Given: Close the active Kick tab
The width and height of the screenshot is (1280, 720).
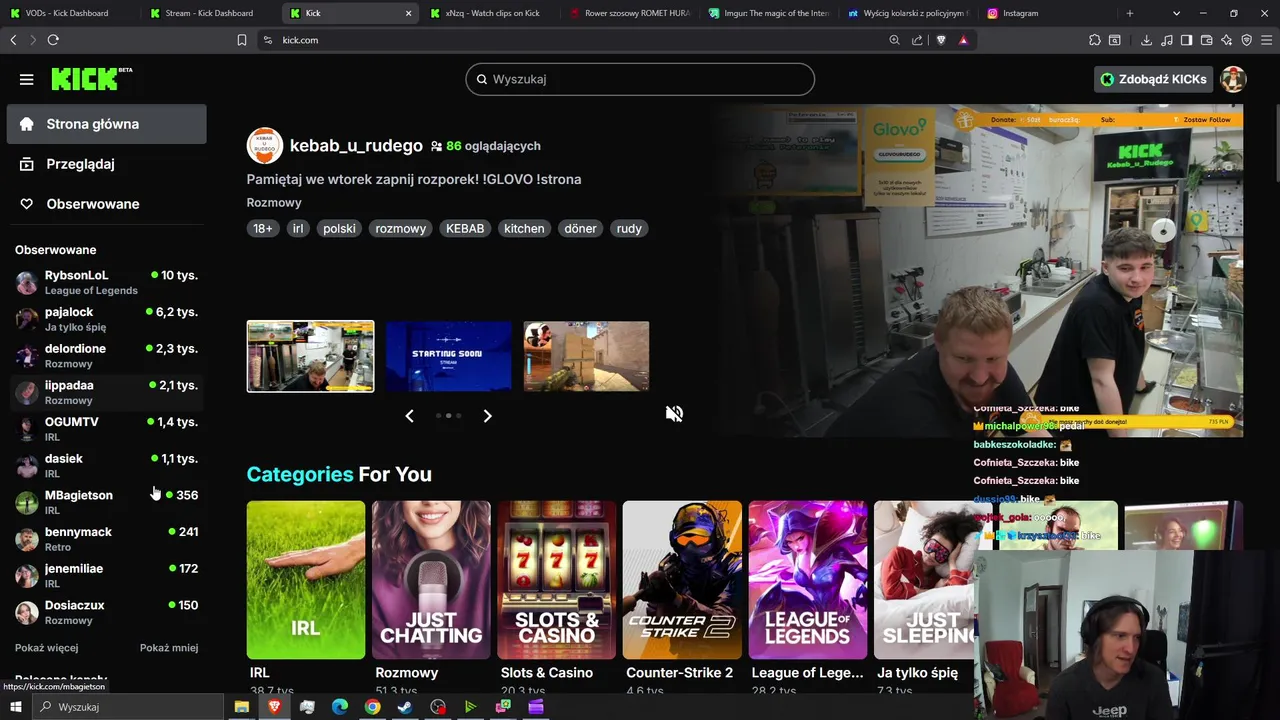Looking at the screenshot, I should pyautogui.click(x=408, y=13).
